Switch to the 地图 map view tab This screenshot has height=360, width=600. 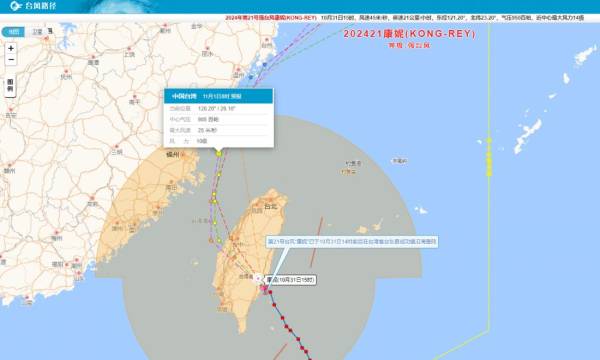click(13, 32)
